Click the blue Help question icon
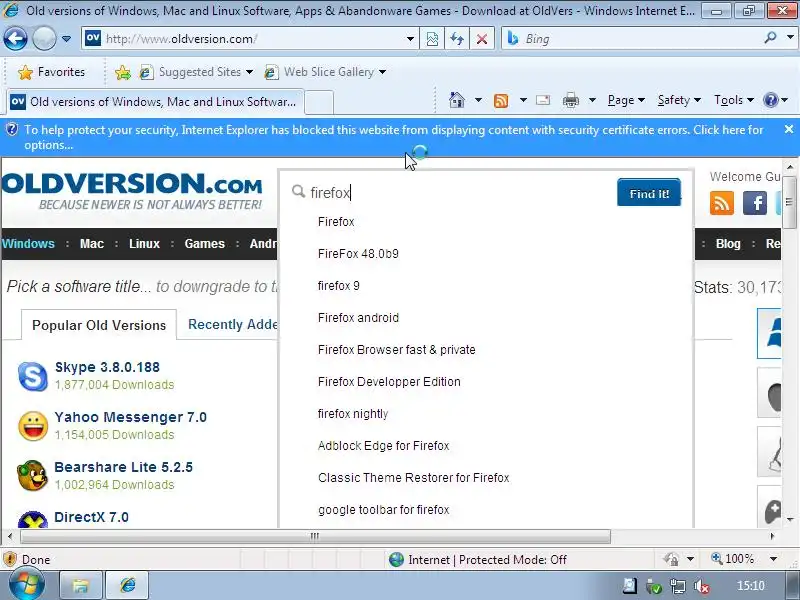 (x=770, y=100)
